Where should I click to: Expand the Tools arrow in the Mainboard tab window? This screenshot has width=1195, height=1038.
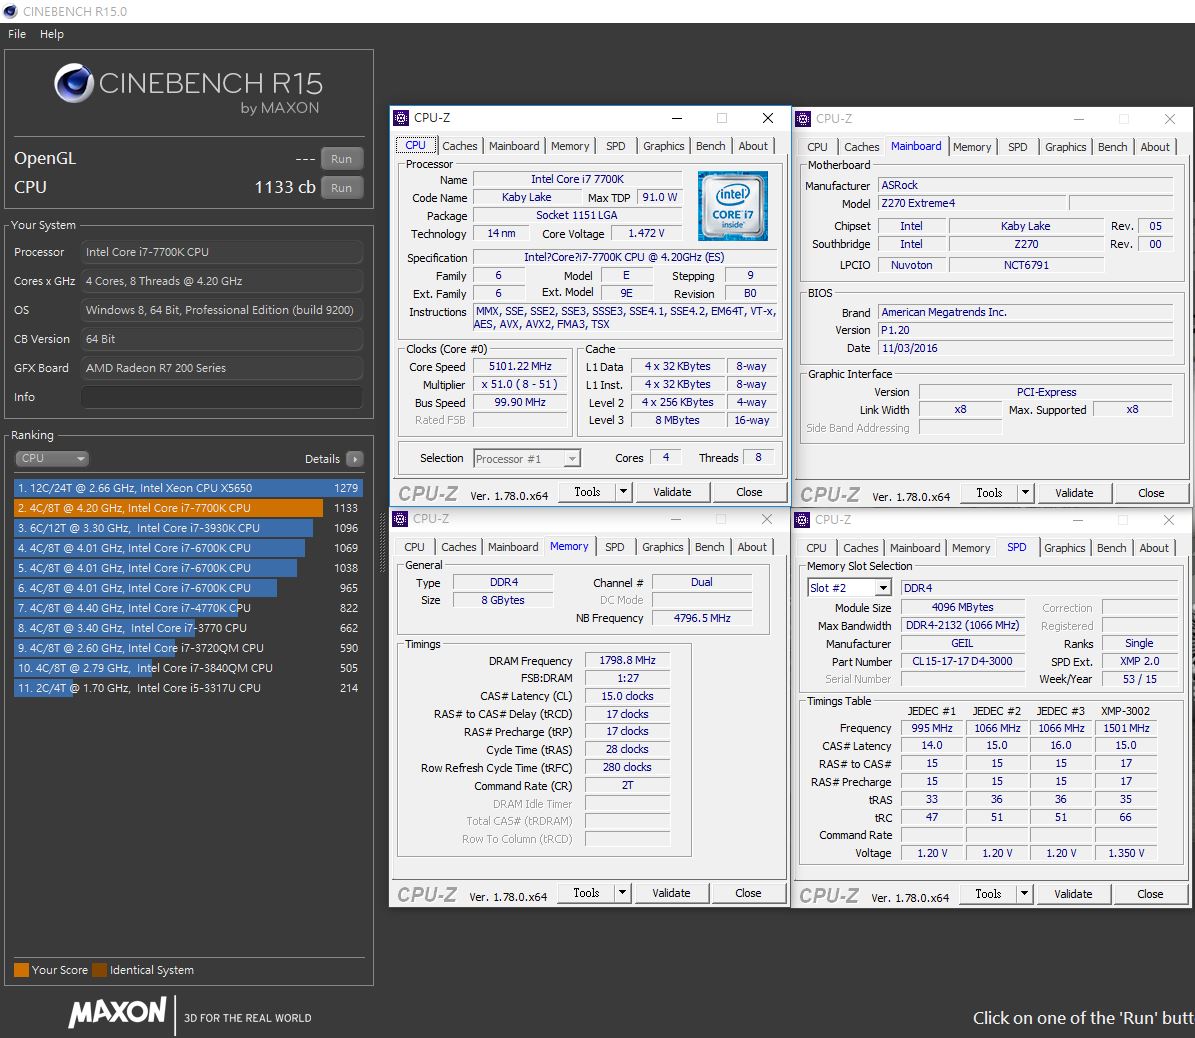[x=1026, y=493]
